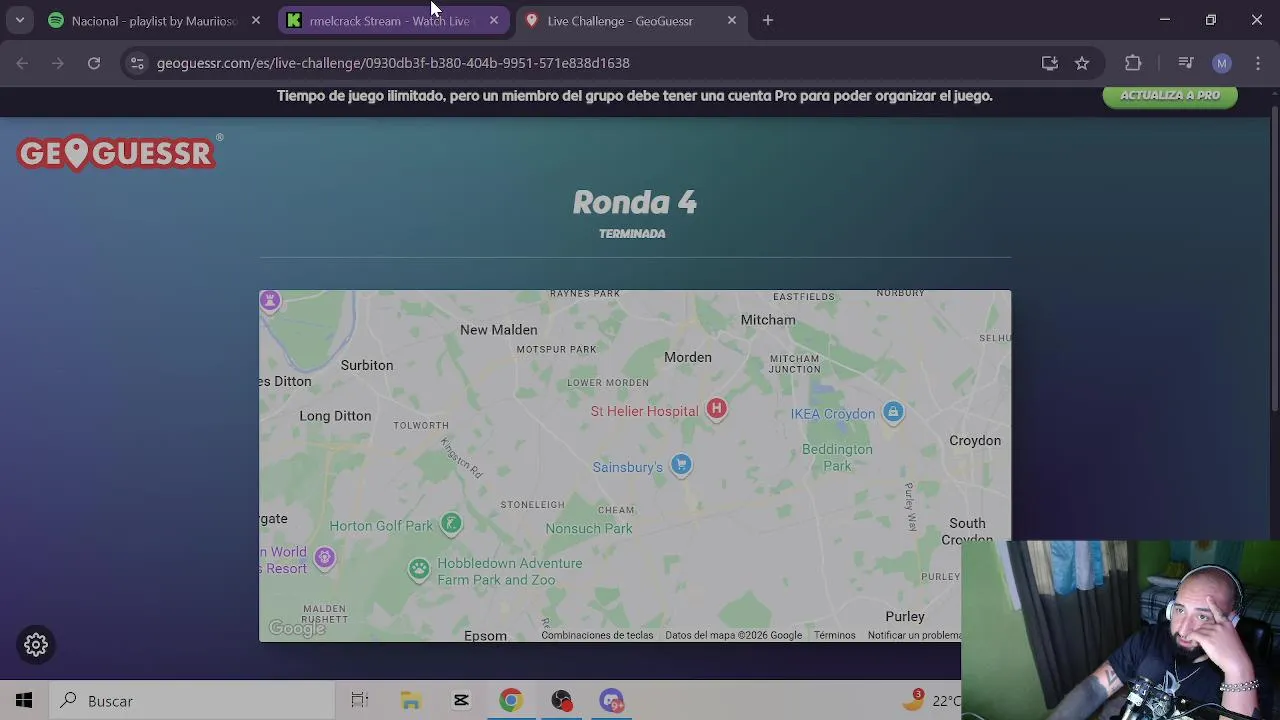Open a new browser tab
1280x720 pixels.
click(x=768, y=20)
